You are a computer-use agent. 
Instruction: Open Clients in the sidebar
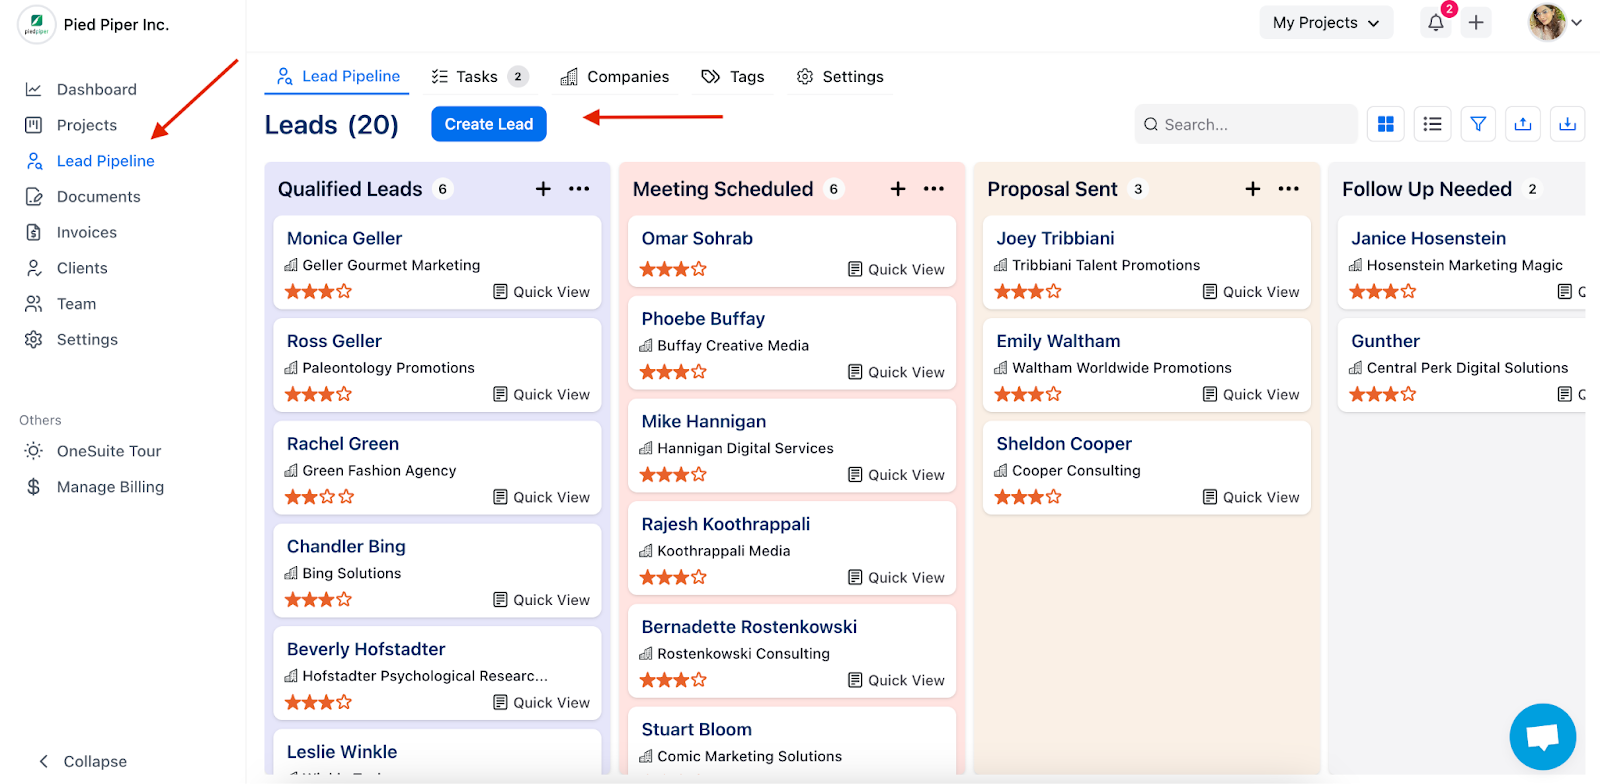point(82,268)
